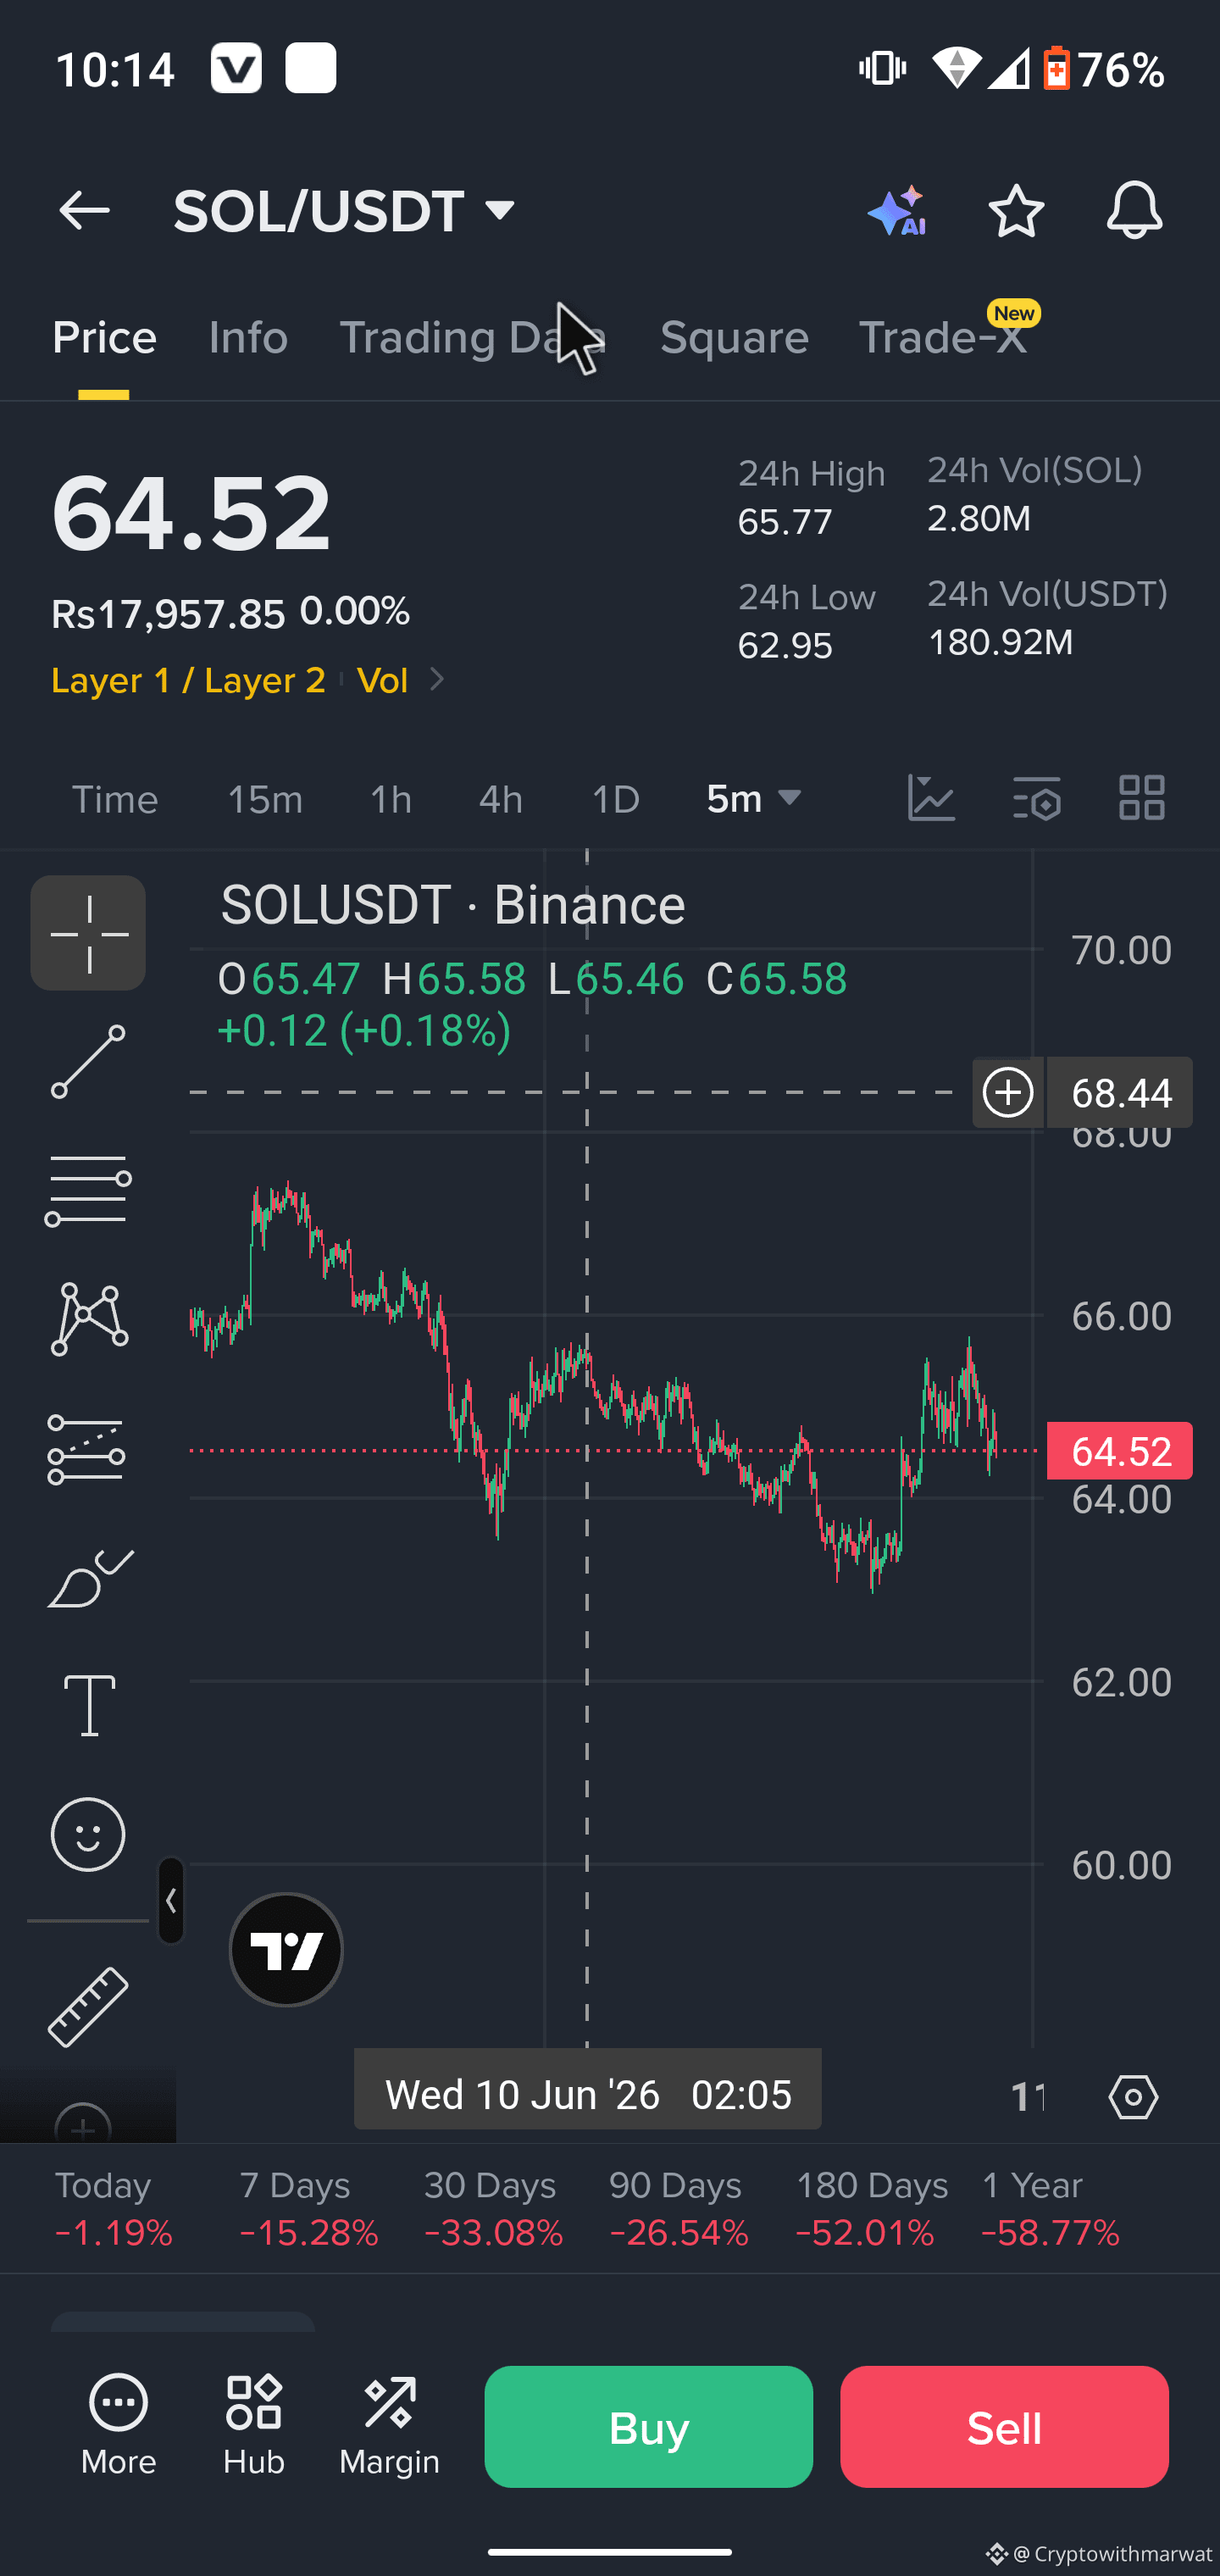The height and width of the screenshot is (2576, 1220).
Task: Select the forecast and projection tool
Action: (86, 1449)
